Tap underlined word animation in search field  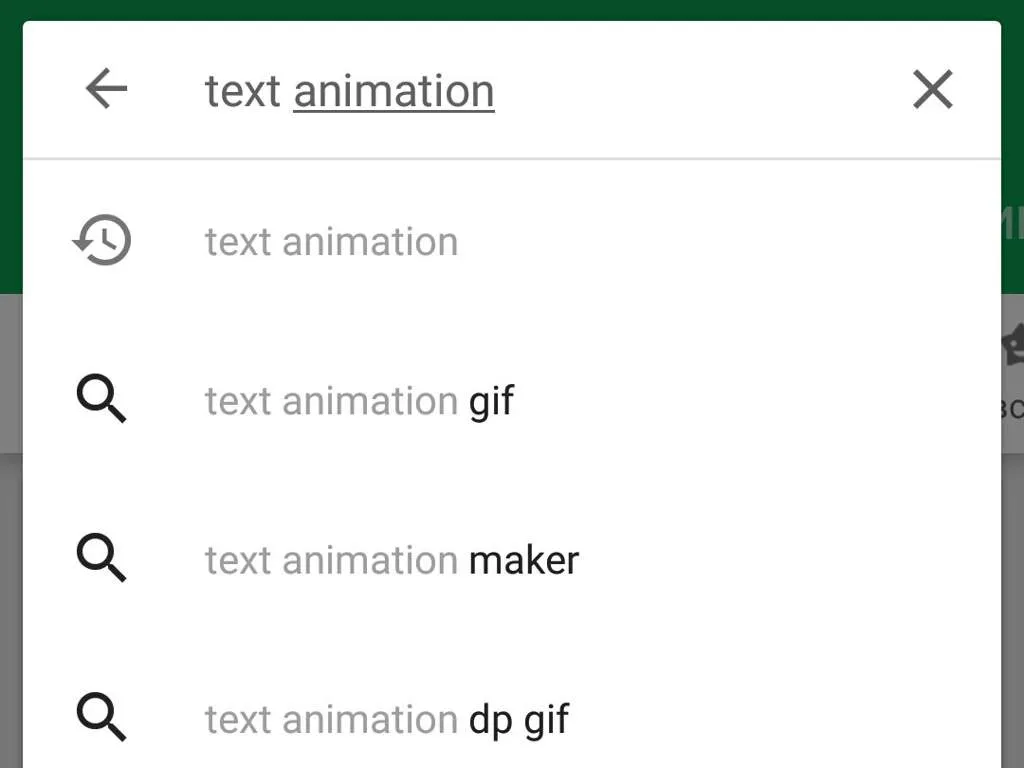pyautogui.click(x=394, y=91)
